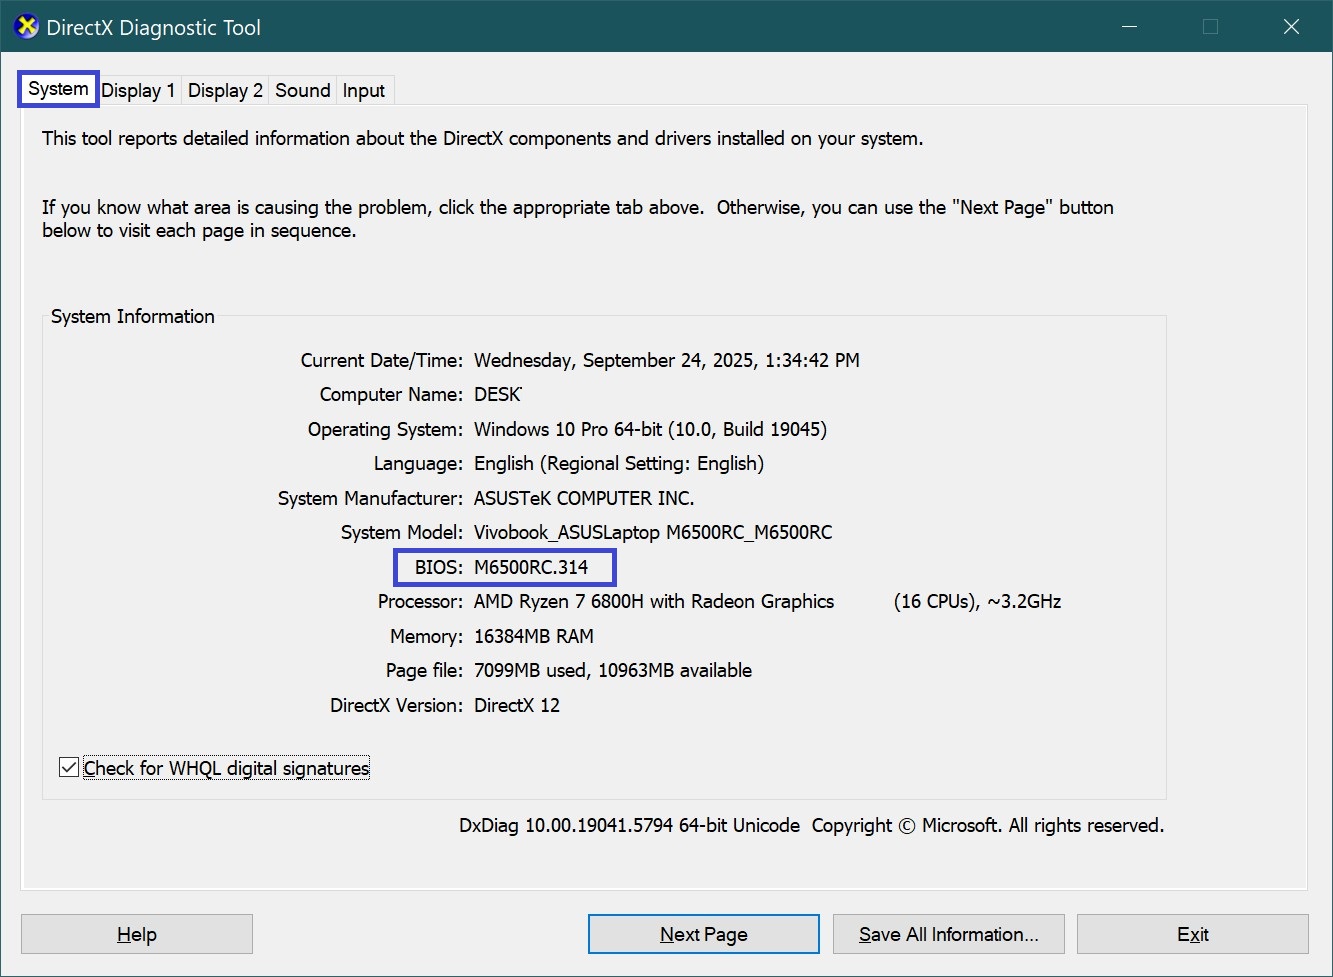Click the BIOS value M6500RC.314

click(531, 567)
